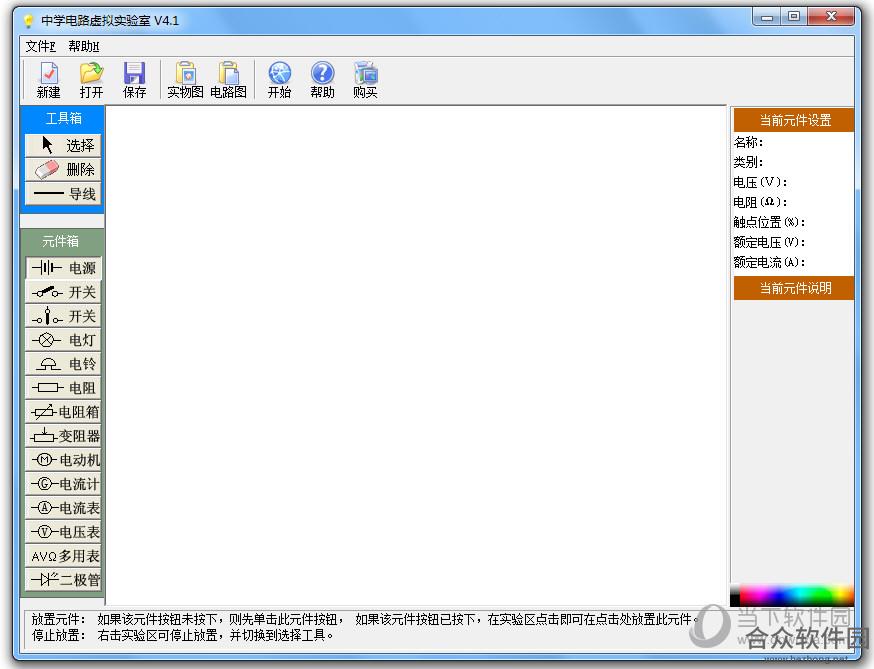Select the 删除 eraser tool

pos(64,169)
